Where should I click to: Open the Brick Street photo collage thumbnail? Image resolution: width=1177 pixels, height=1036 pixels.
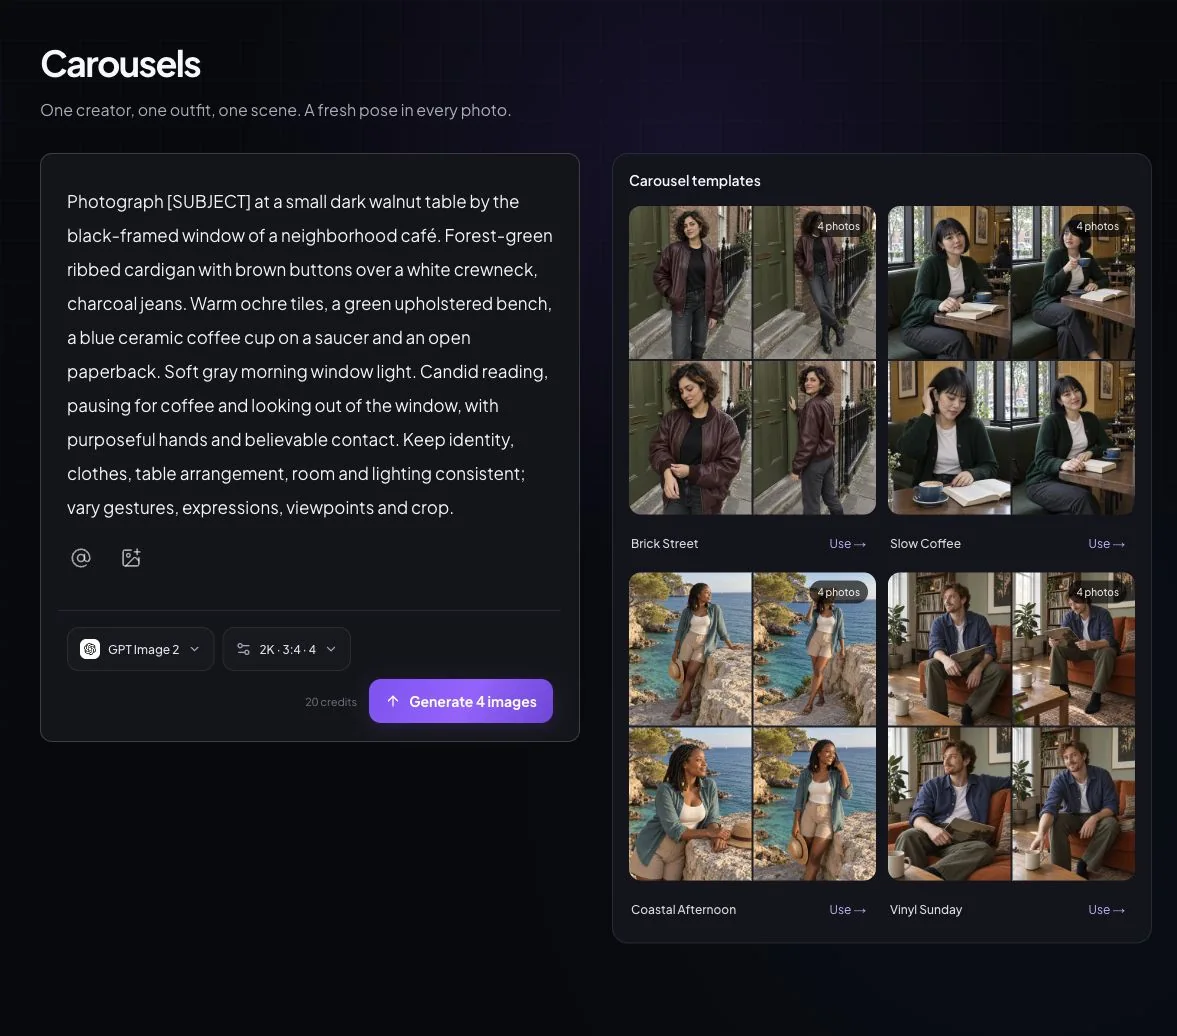pos(752,360)
